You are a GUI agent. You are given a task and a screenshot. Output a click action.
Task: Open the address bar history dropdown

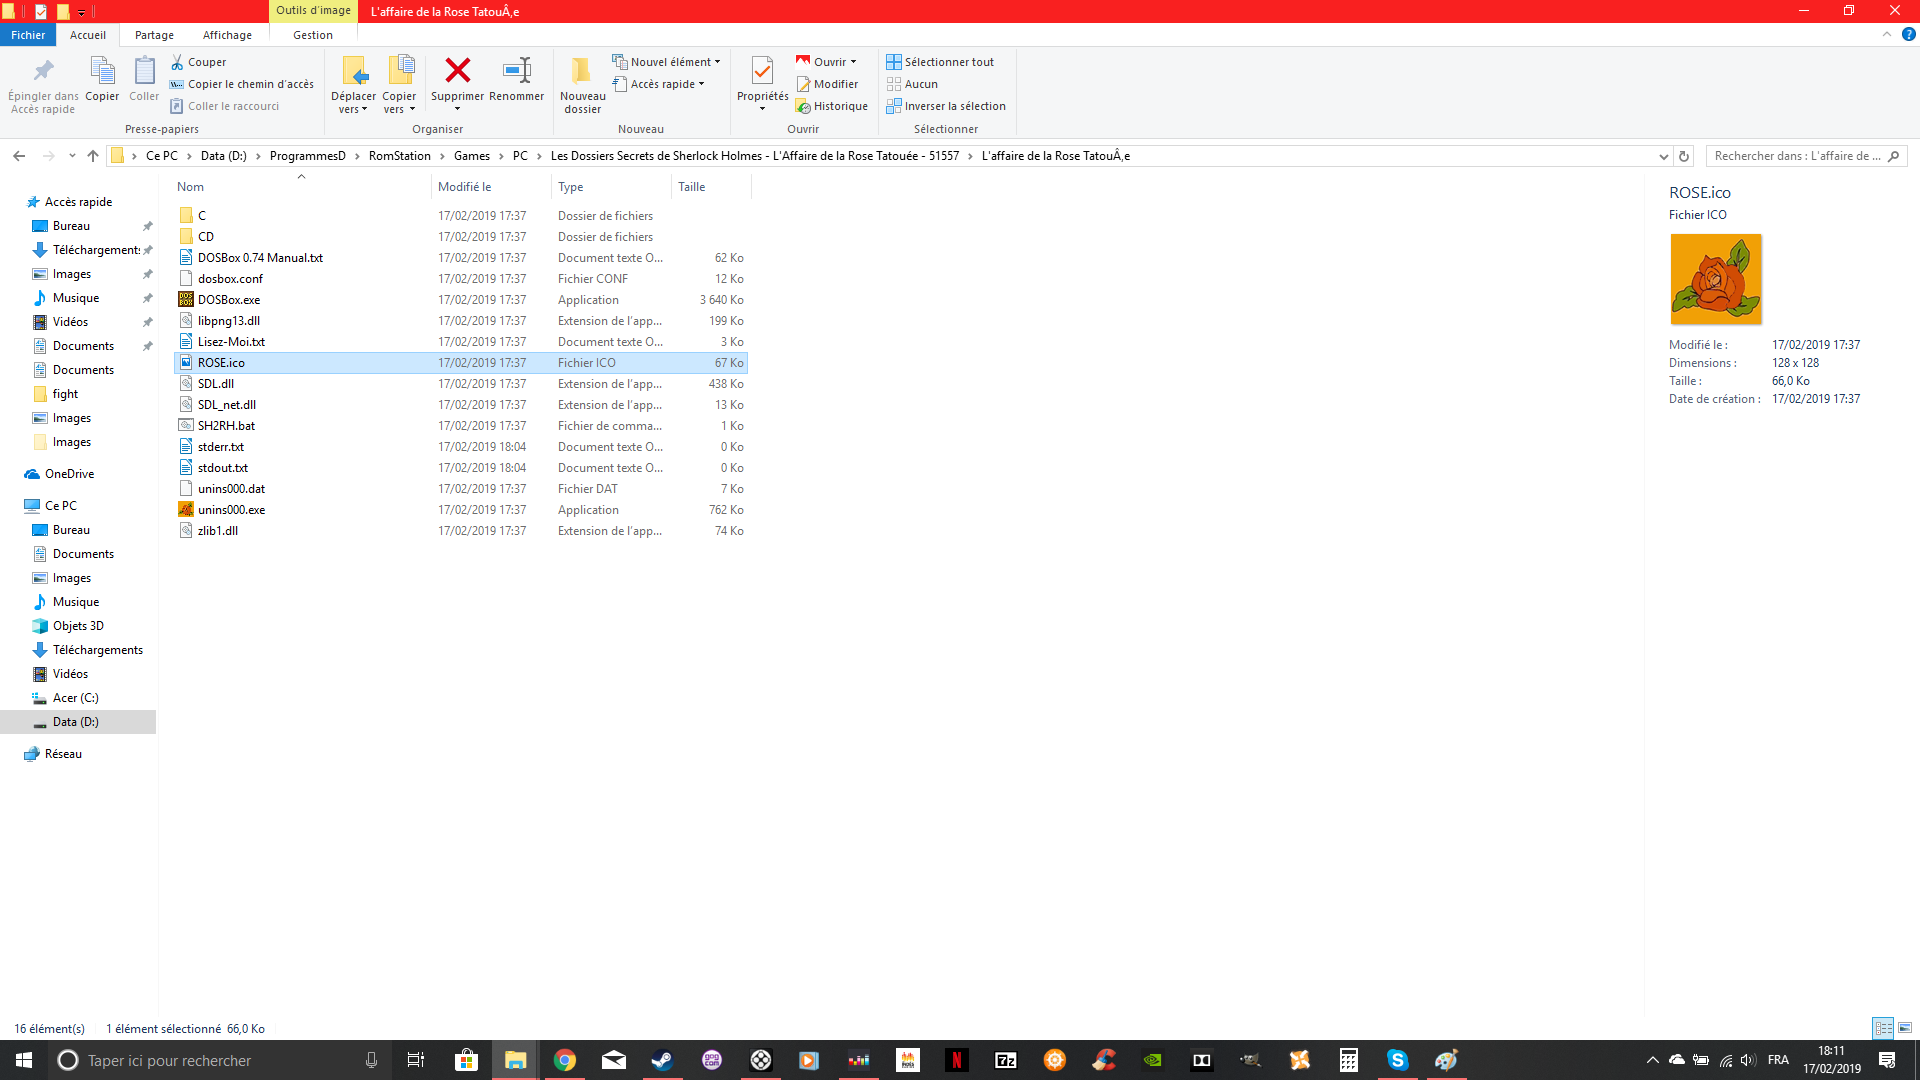pyautogui.click(x=1664, y=156)
